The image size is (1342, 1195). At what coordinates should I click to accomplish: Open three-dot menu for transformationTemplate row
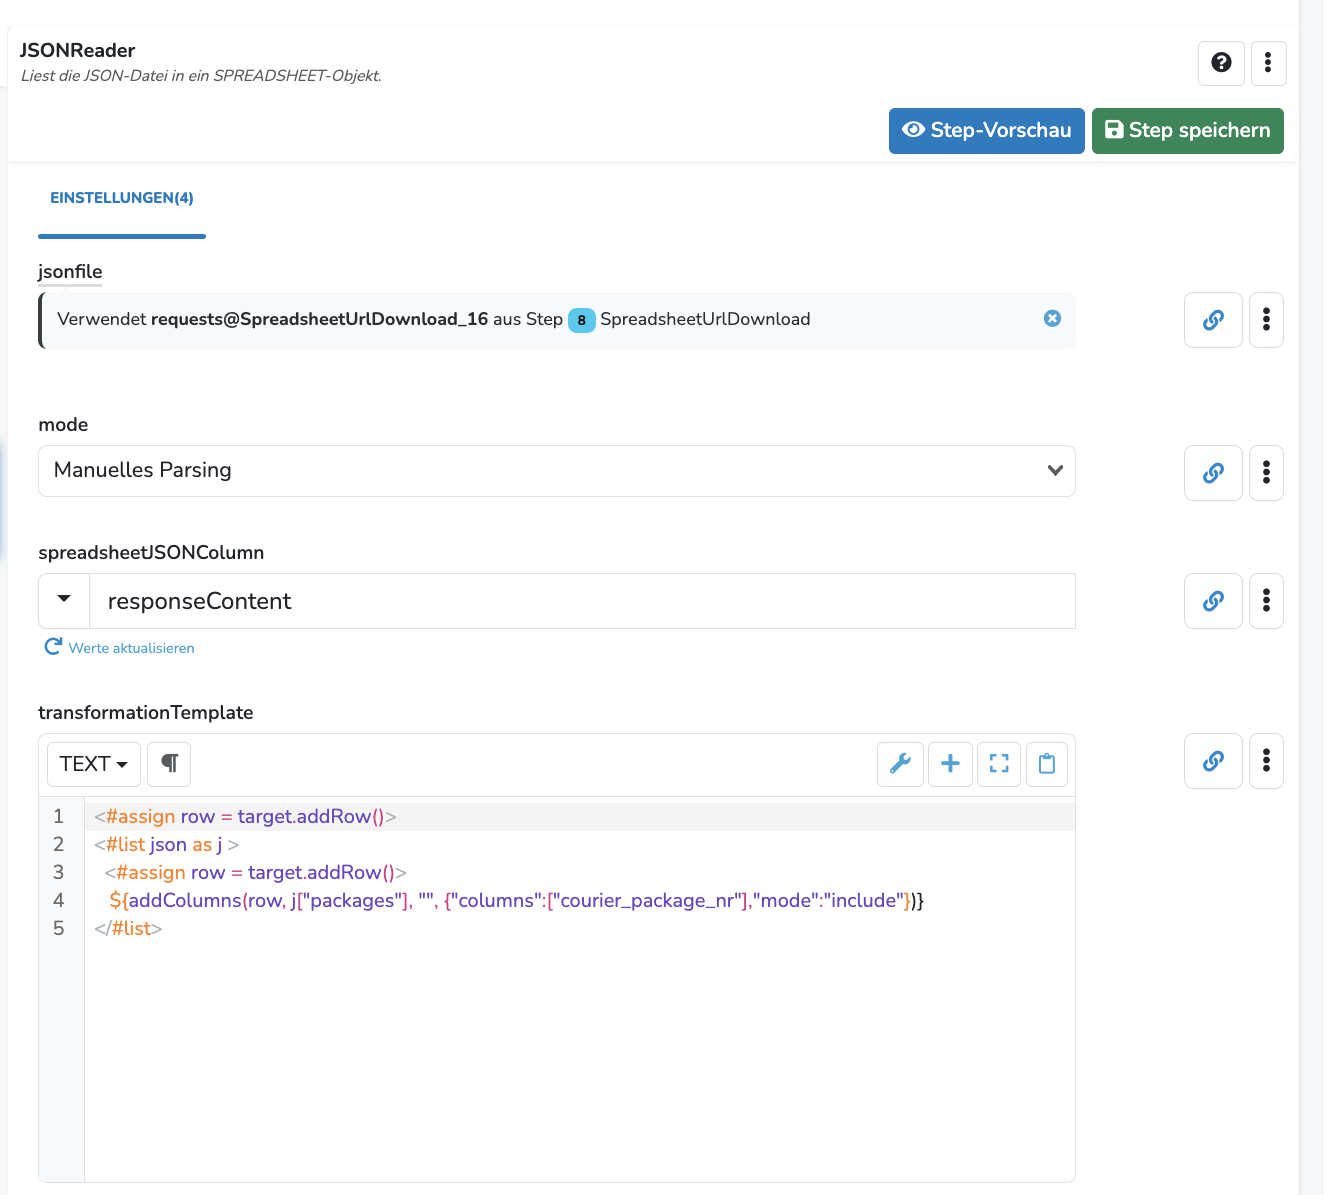click(1266, 761)
